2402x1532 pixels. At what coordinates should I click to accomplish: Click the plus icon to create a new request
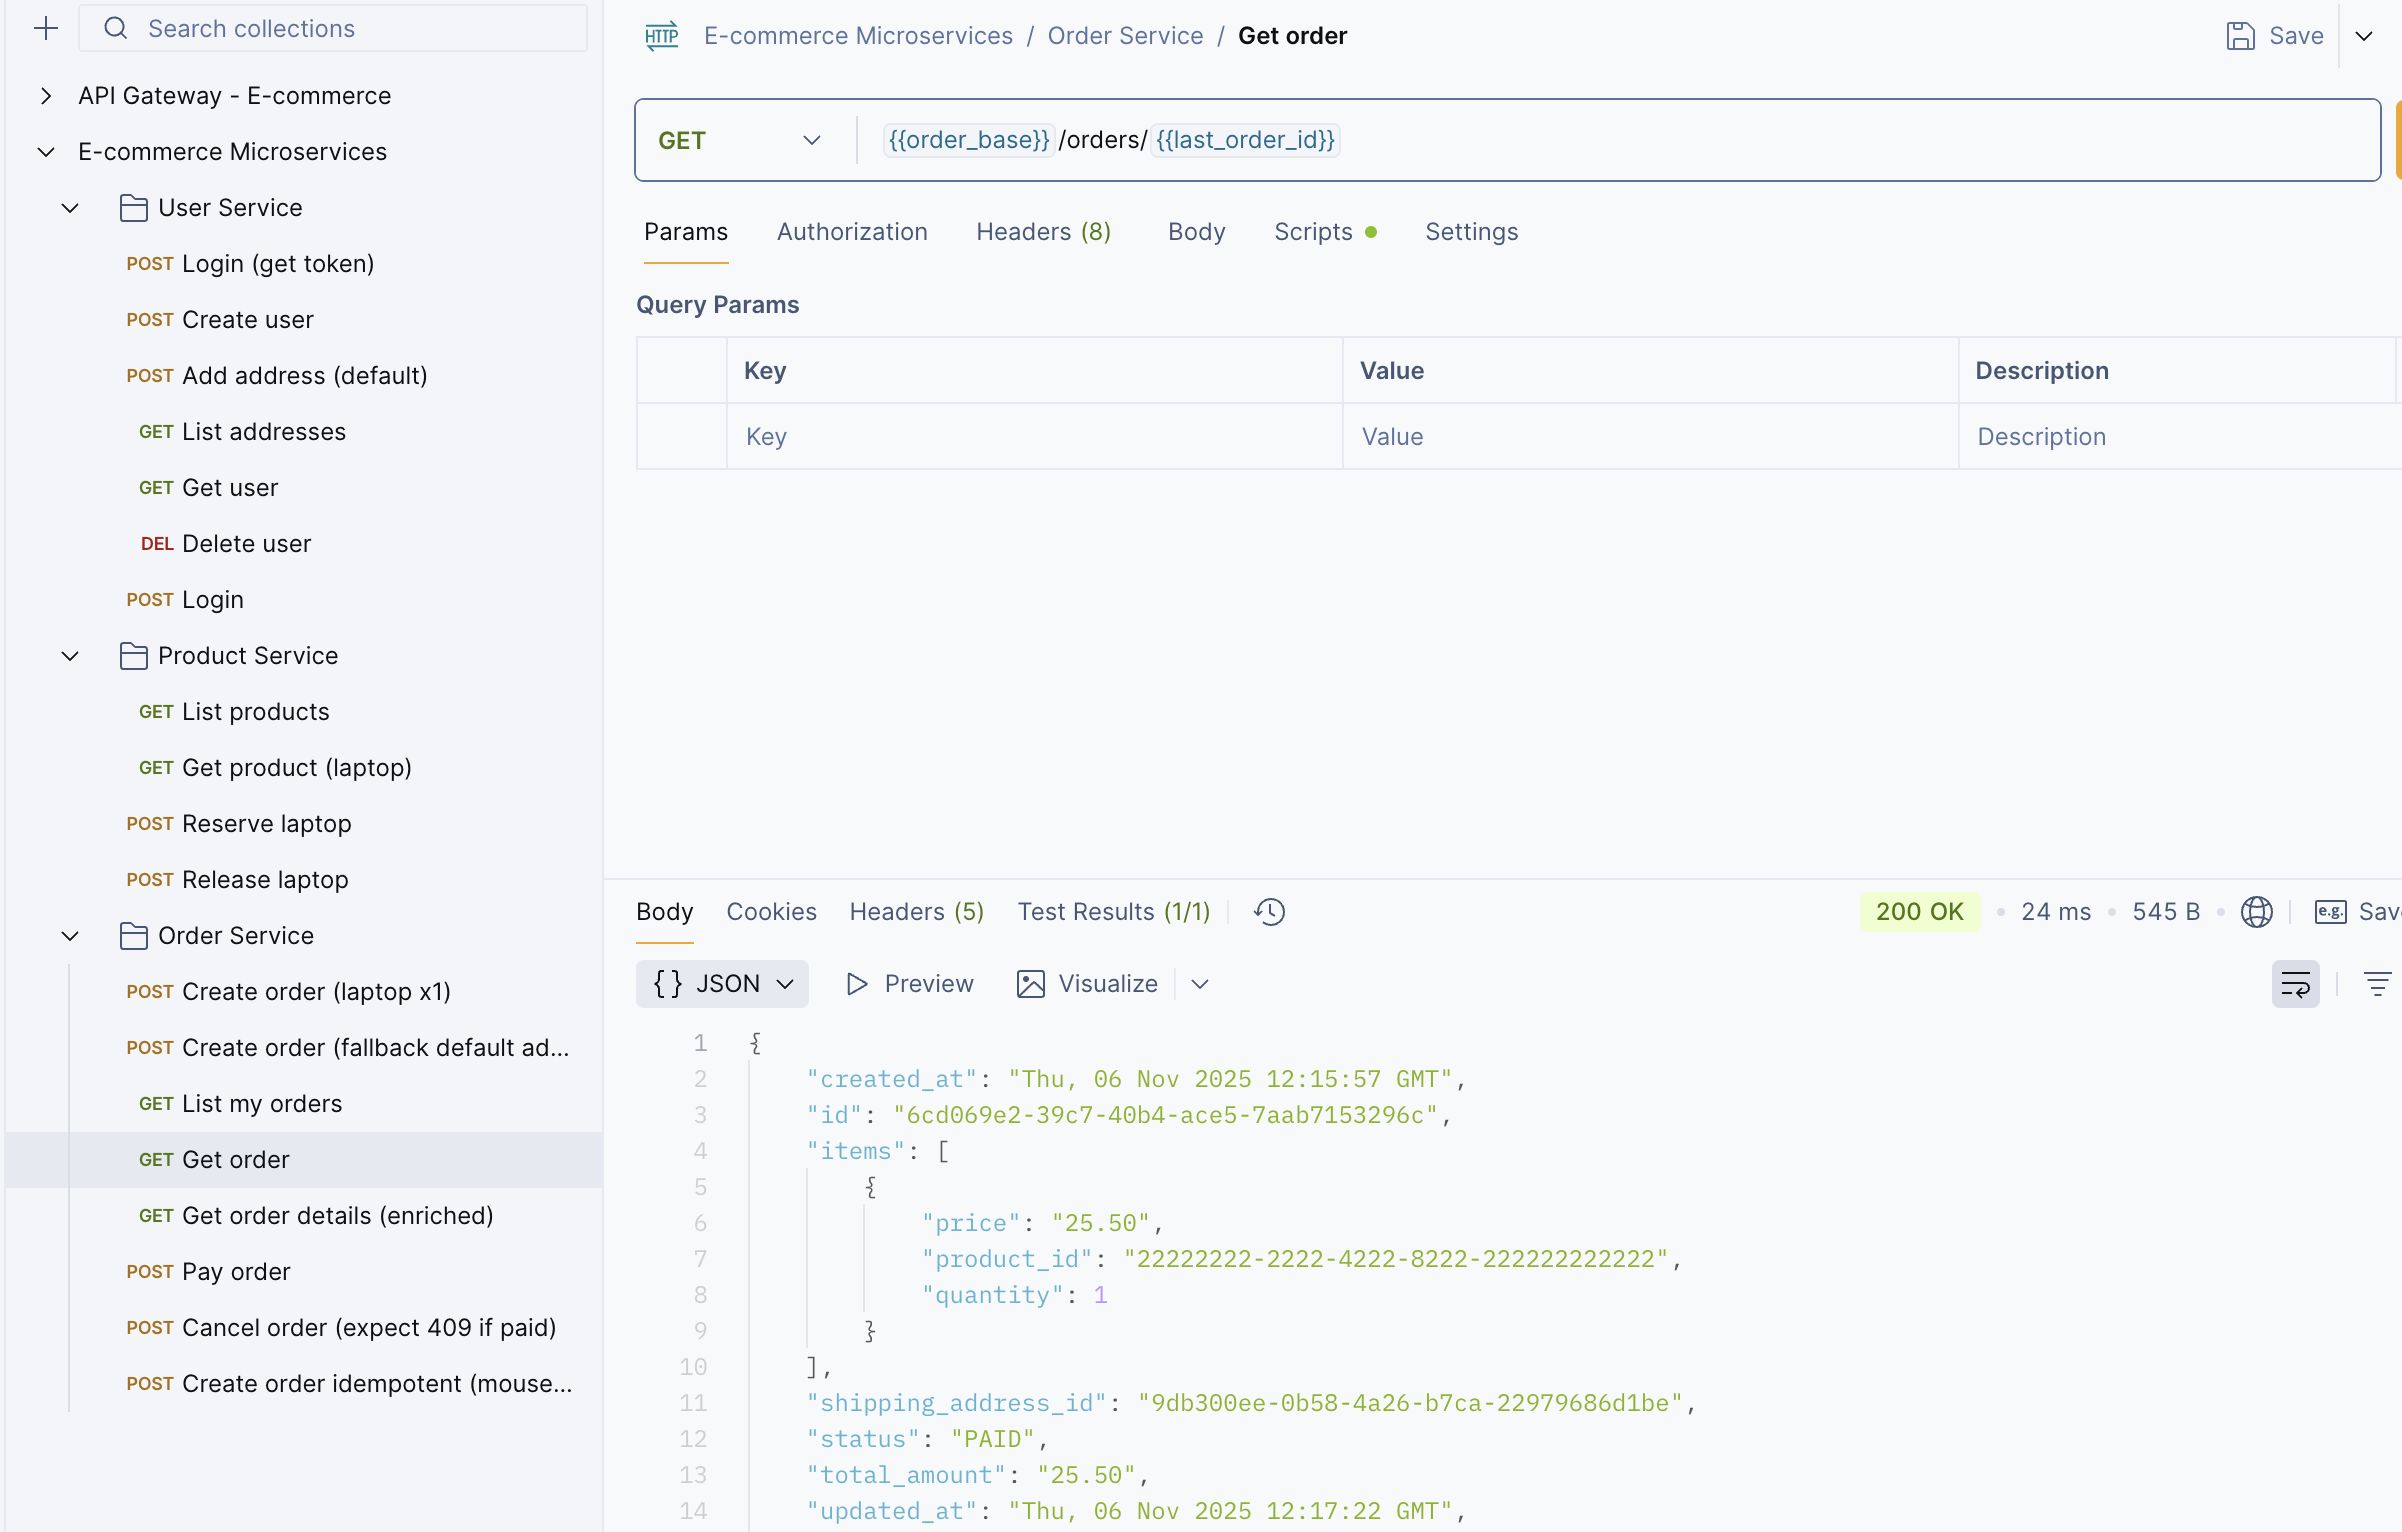(46, 28)
